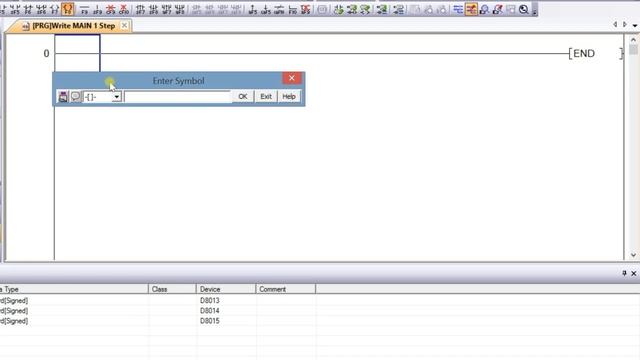Select delete horizontal line cF9 tool

[111, 9]
